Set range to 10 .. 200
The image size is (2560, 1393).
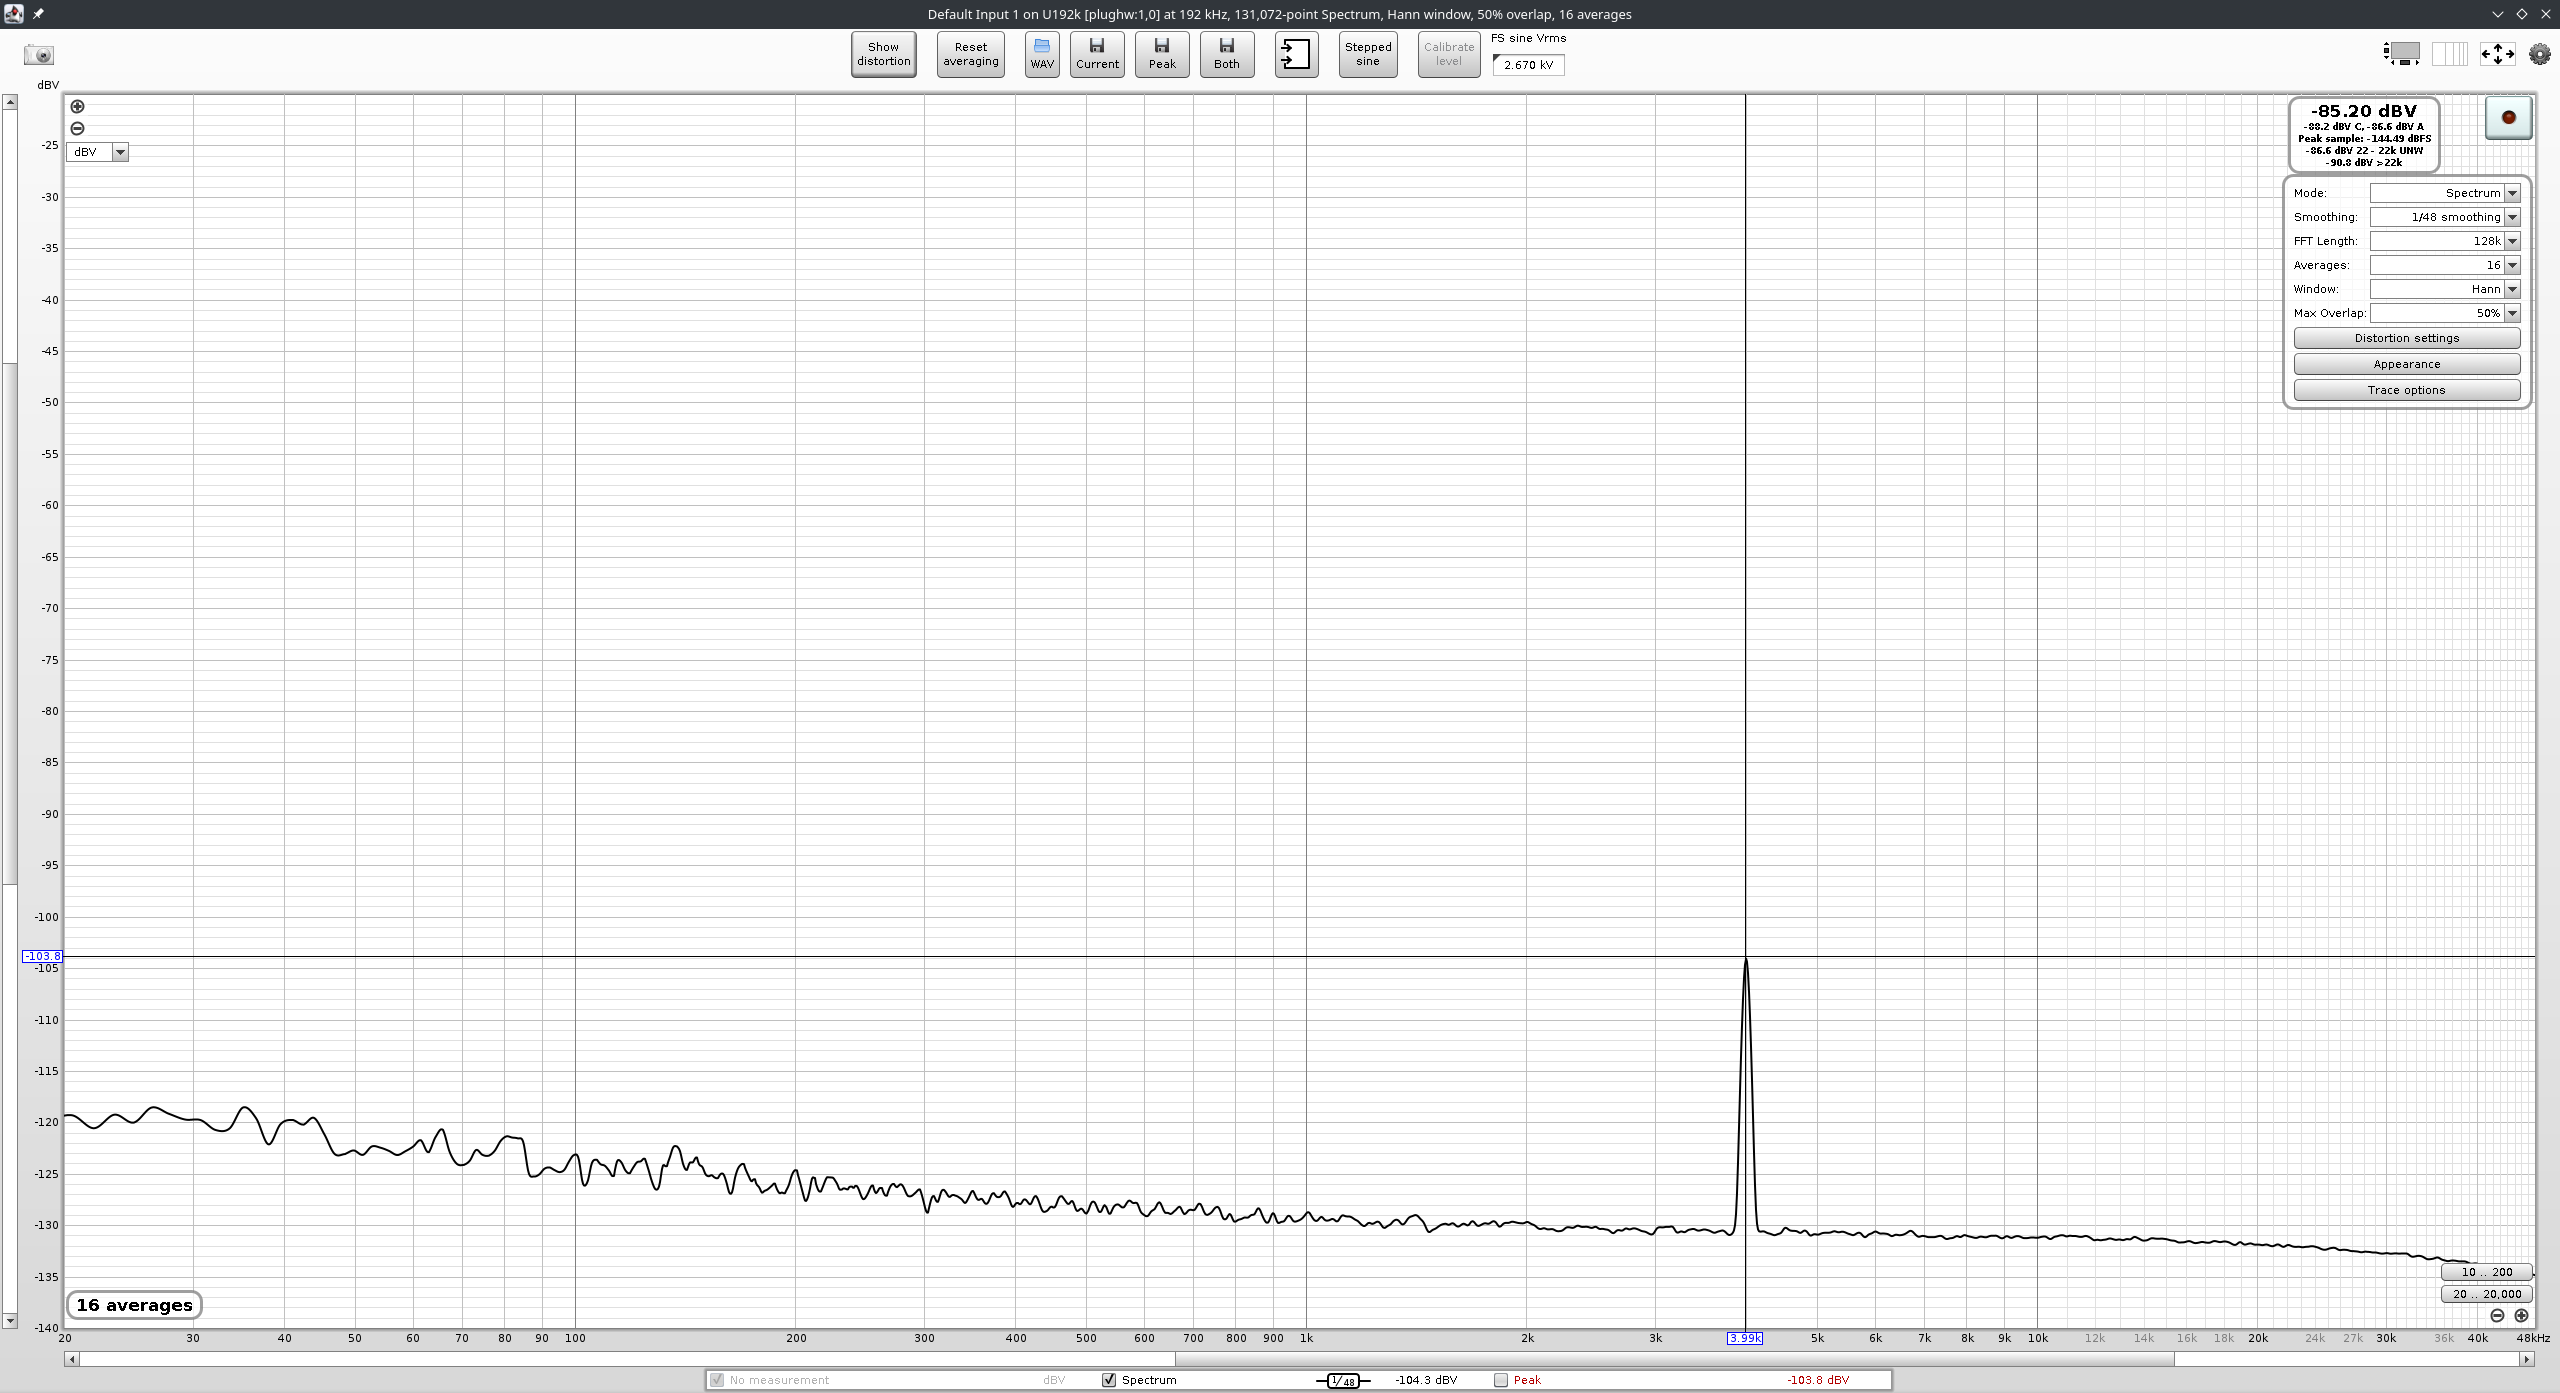2487,1272
